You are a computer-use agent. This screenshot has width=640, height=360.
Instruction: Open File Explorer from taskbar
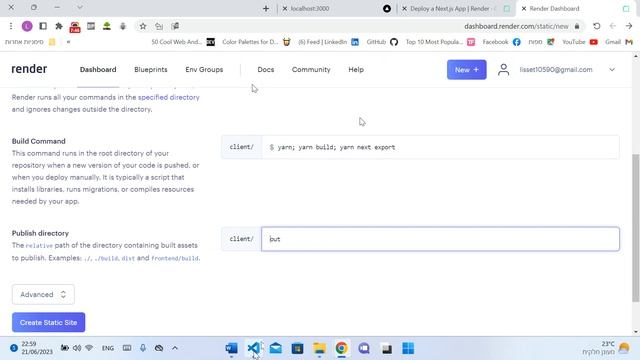click(320, 348)
